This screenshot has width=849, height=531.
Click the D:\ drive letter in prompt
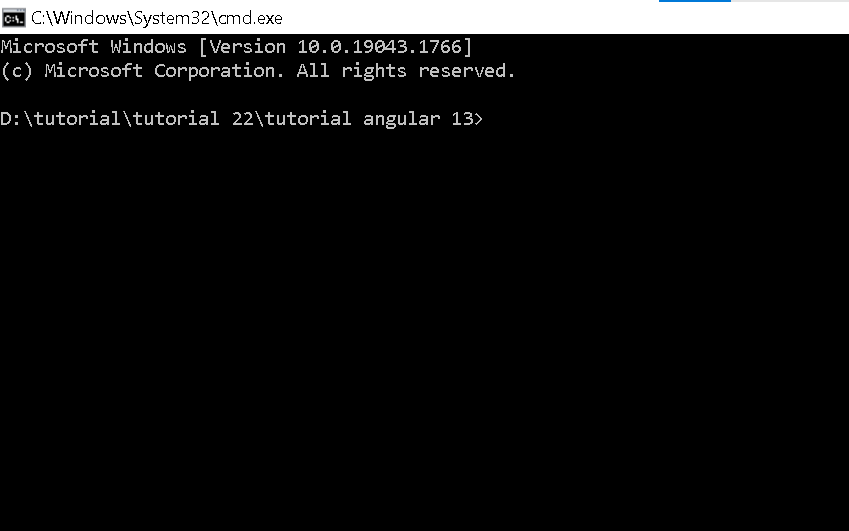coord(11,119)
